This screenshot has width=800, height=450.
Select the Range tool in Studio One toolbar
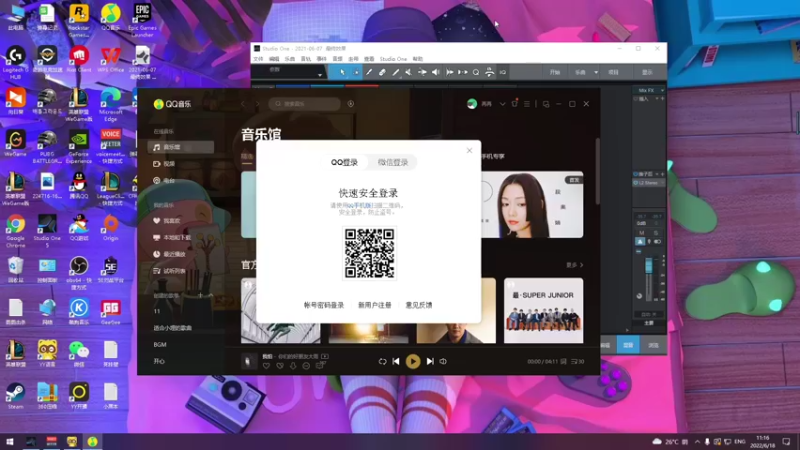click(356, 72)
